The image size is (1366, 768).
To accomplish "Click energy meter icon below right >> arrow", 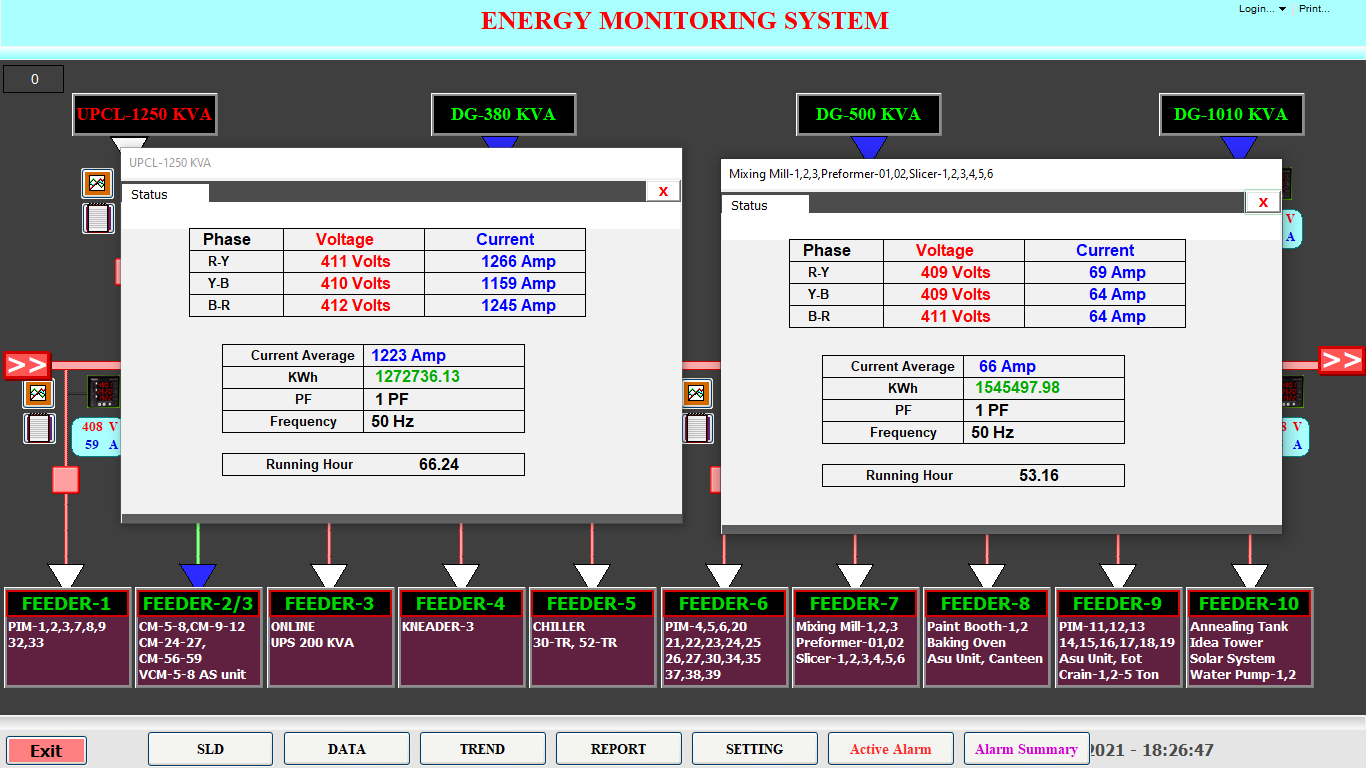I will click(1291, 392).
